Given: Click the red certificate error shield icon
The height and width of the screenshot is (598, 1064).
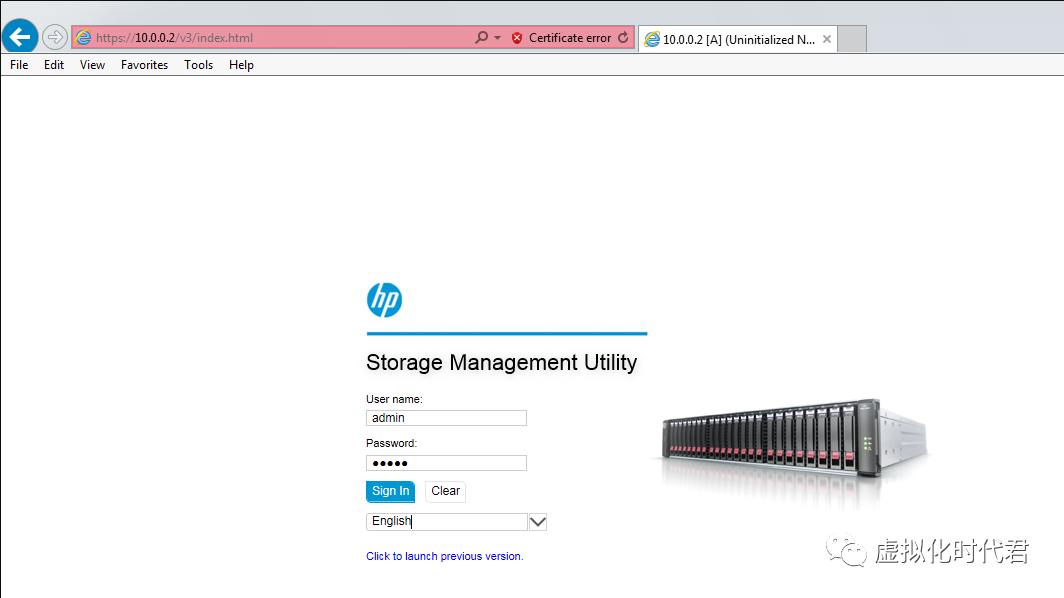Looking at the screenshot, I should coord(517,38).
